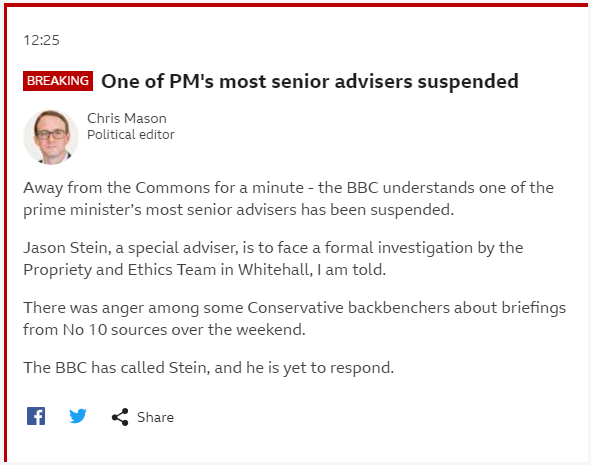Click the 12:25 timestamp
This screenshot has width=591, height=465.
coord(41,40)
